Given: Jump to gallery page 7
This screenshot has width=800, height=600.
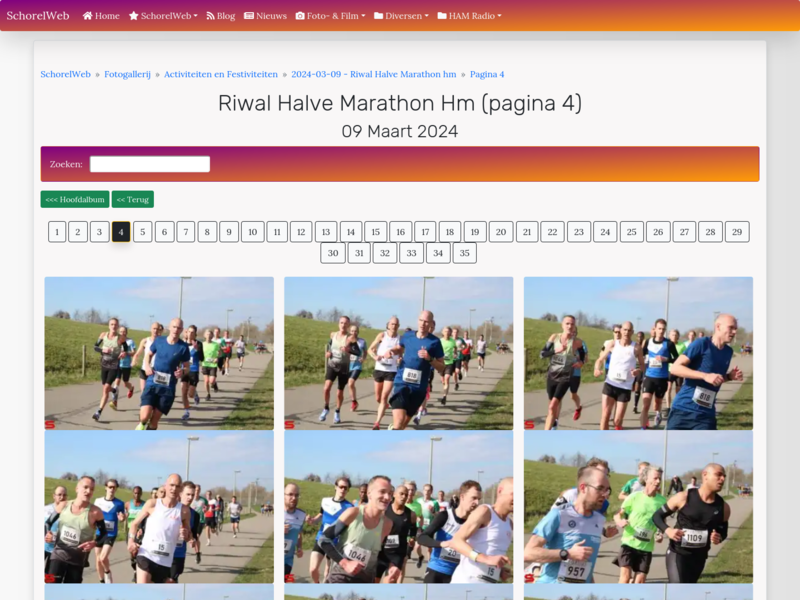Looking at the screenshot, I should point(186,232).
